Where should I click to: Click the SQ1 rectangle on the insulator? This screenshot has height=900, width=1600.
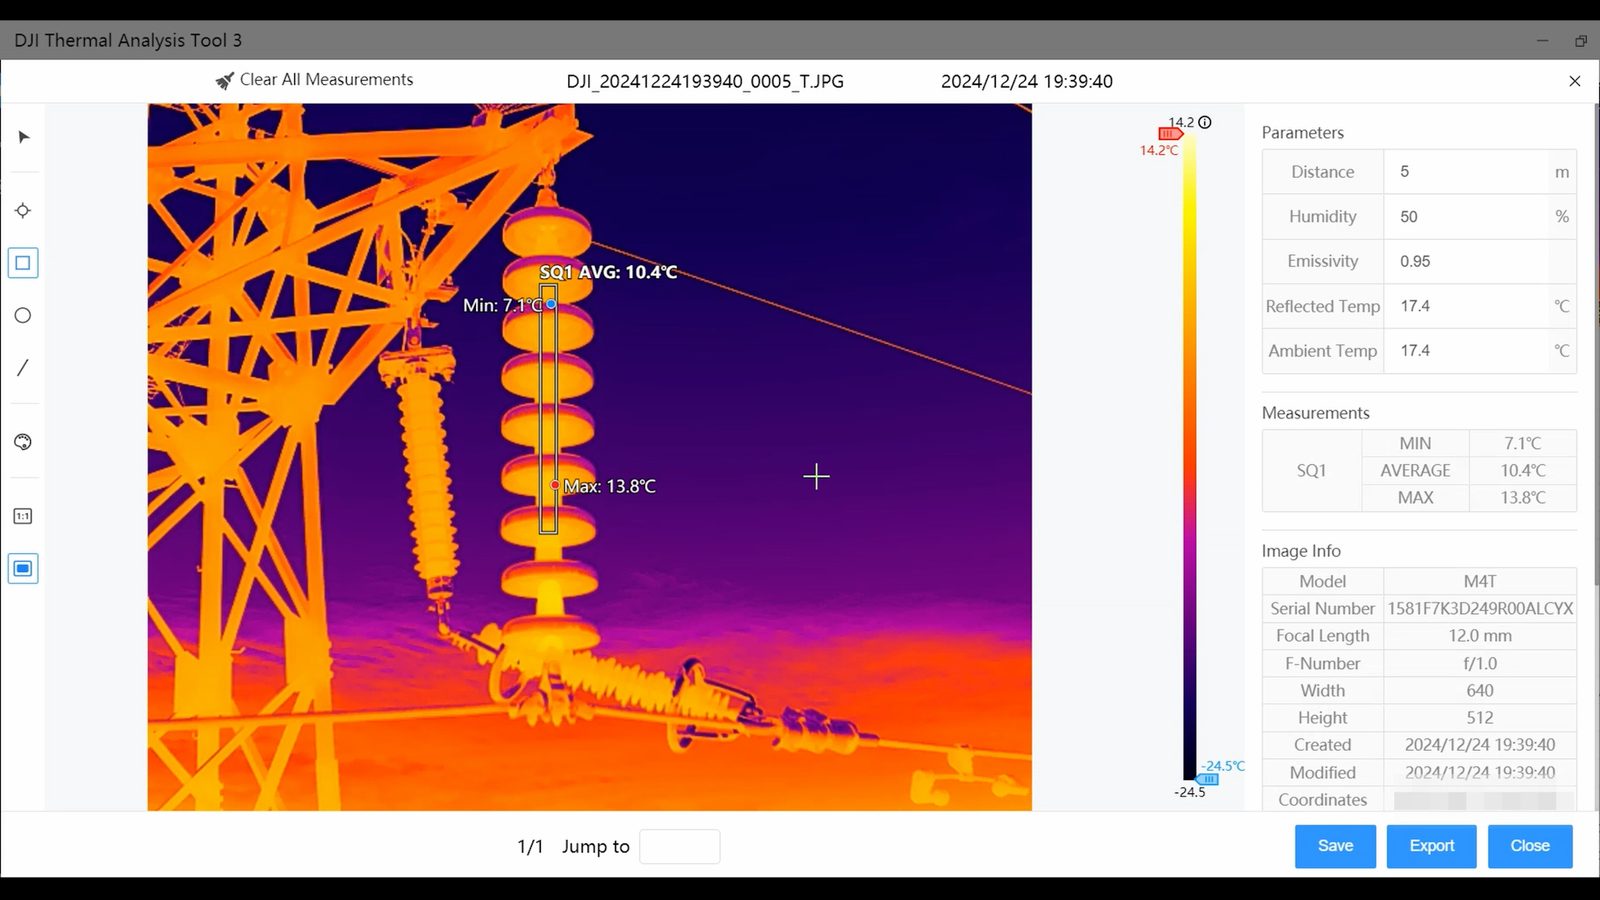point(548,409)
